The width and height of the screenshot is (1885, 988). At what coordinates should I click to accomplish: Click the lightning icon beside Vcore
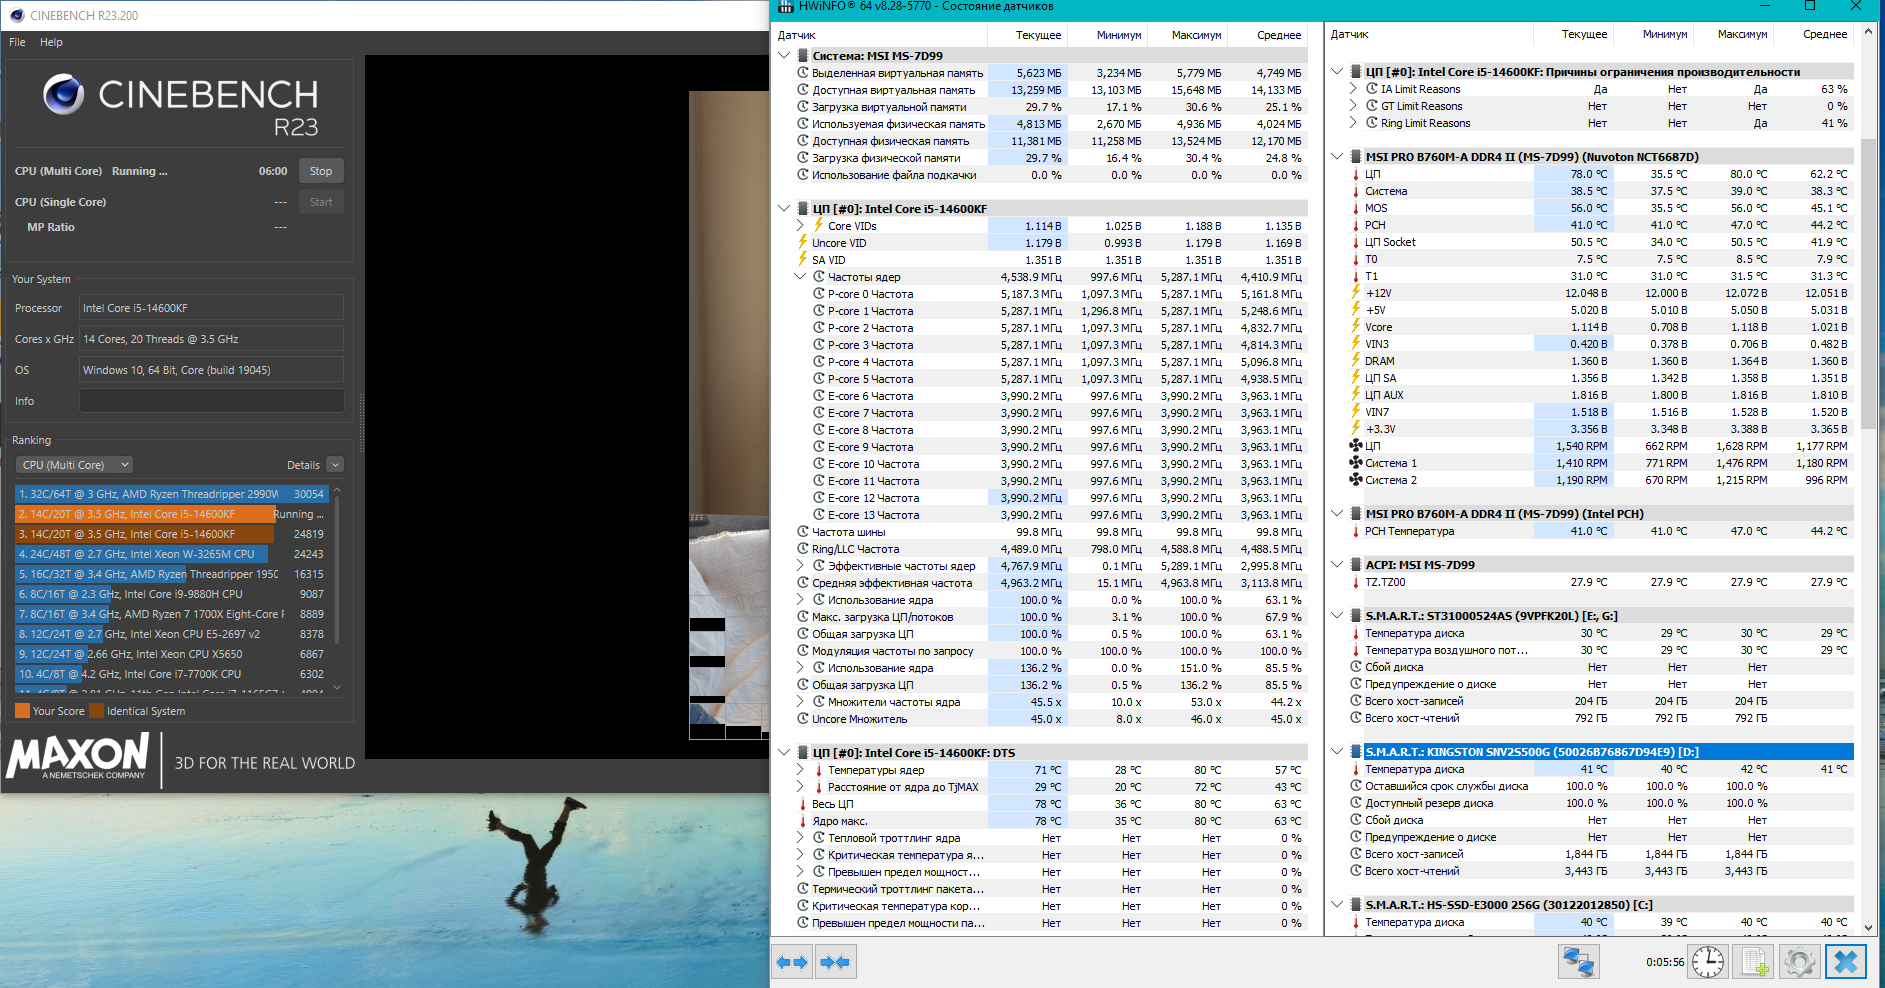coord(1356,327)
